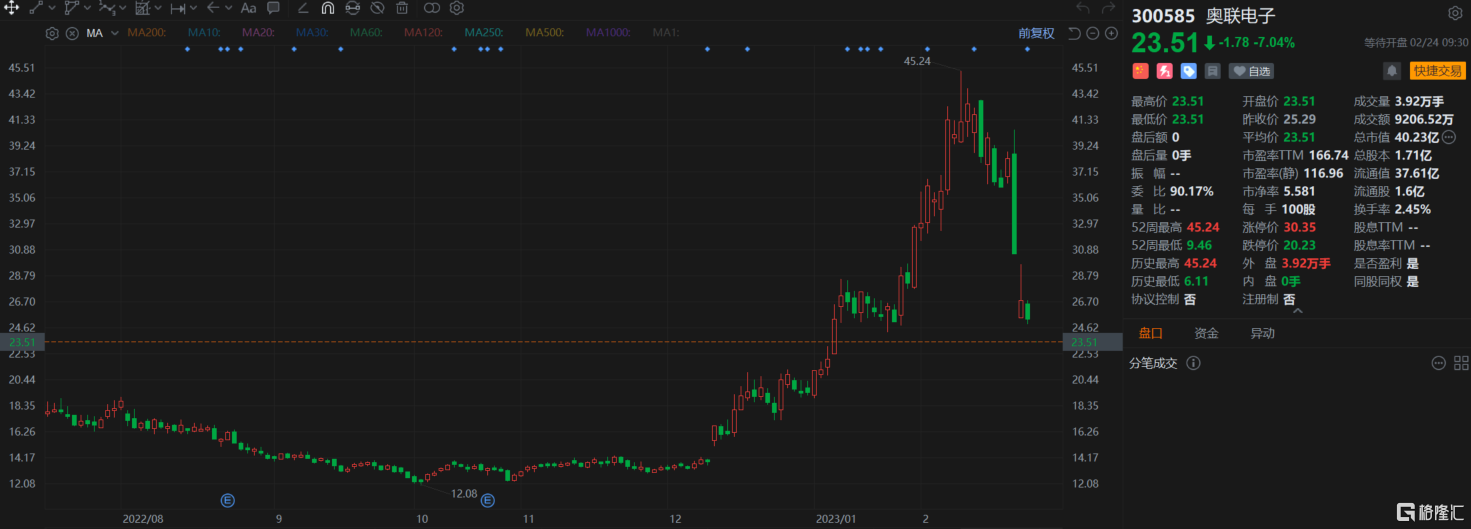Image resolution: width=1471 pixels, height=529 pixels.
Task: Click the MA20 legend label
Action: [258, 33]
